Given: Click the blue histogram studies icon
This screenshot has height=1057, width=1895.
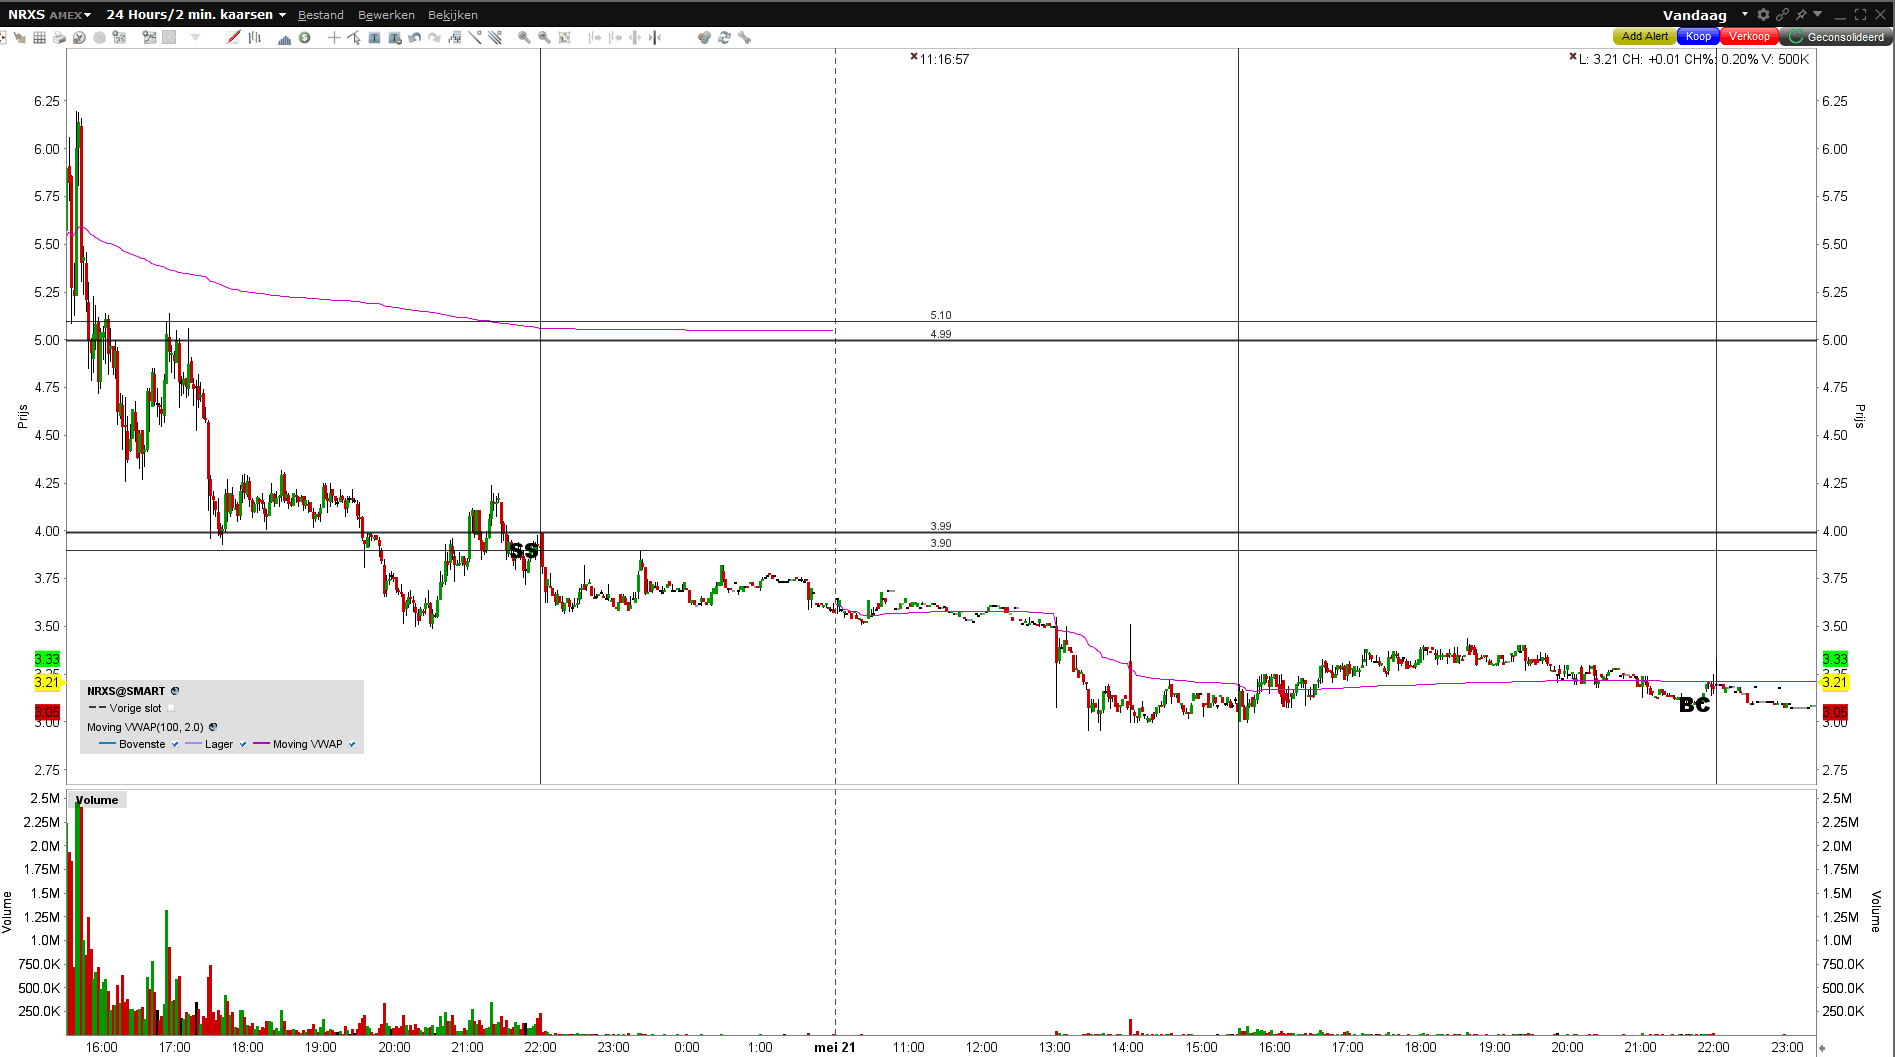Looking at the screenshot, I should point(285,38).
